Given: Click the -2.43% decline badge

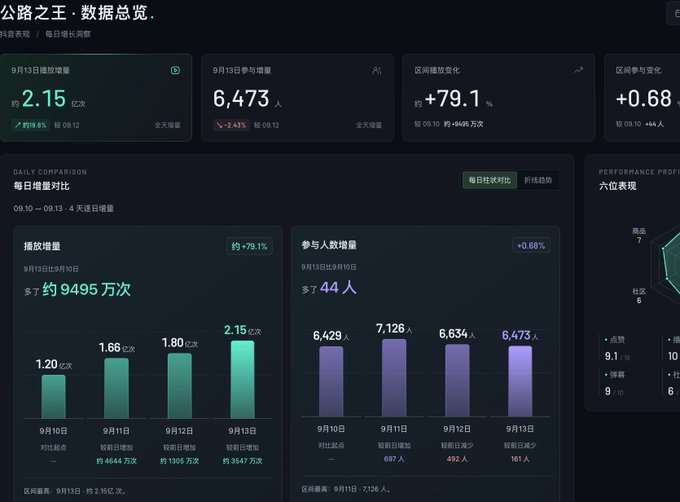Looking at the screenshot, I should click(x=232, y=125).
